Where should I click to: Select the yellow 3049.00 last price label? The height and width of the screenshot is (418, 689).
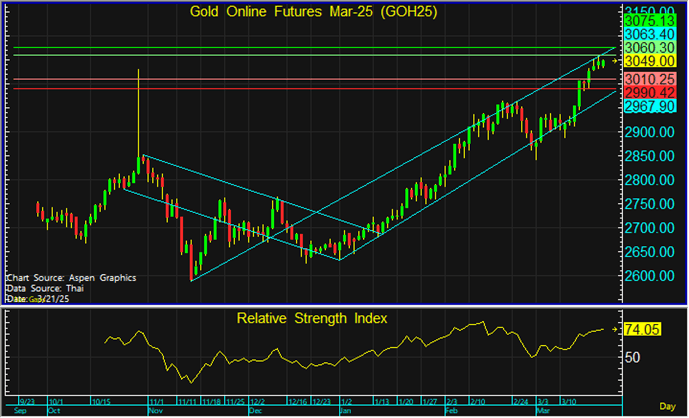click(x=650, y=62)
